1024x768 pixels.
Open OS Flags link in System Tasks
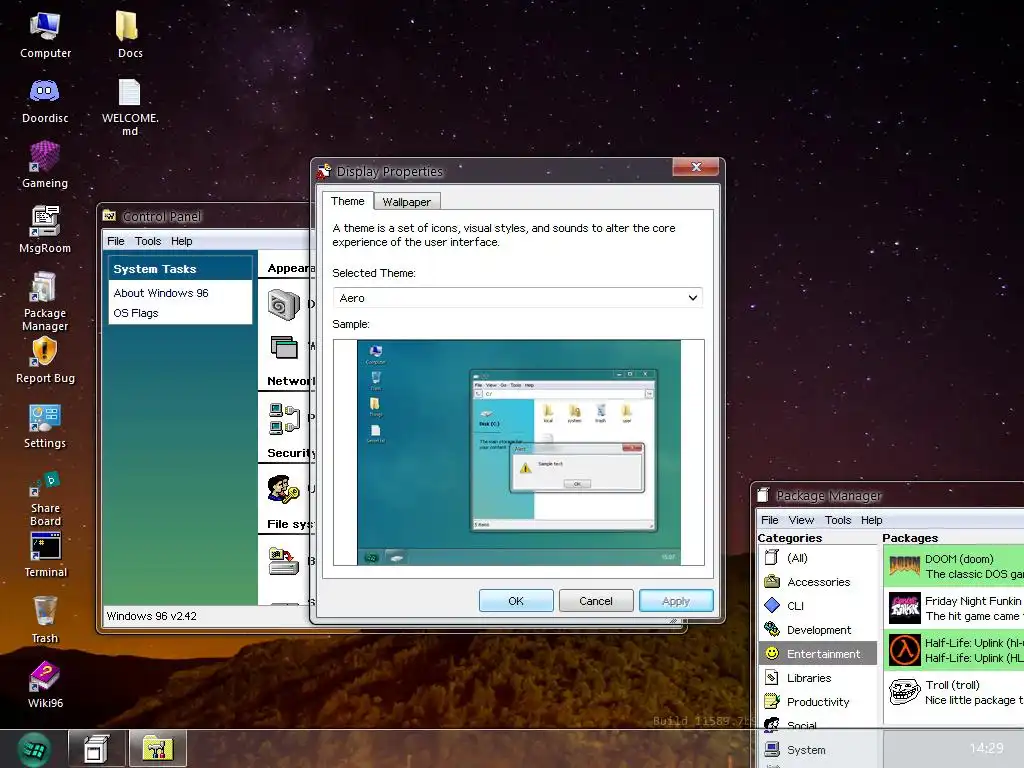coord(136,313)
